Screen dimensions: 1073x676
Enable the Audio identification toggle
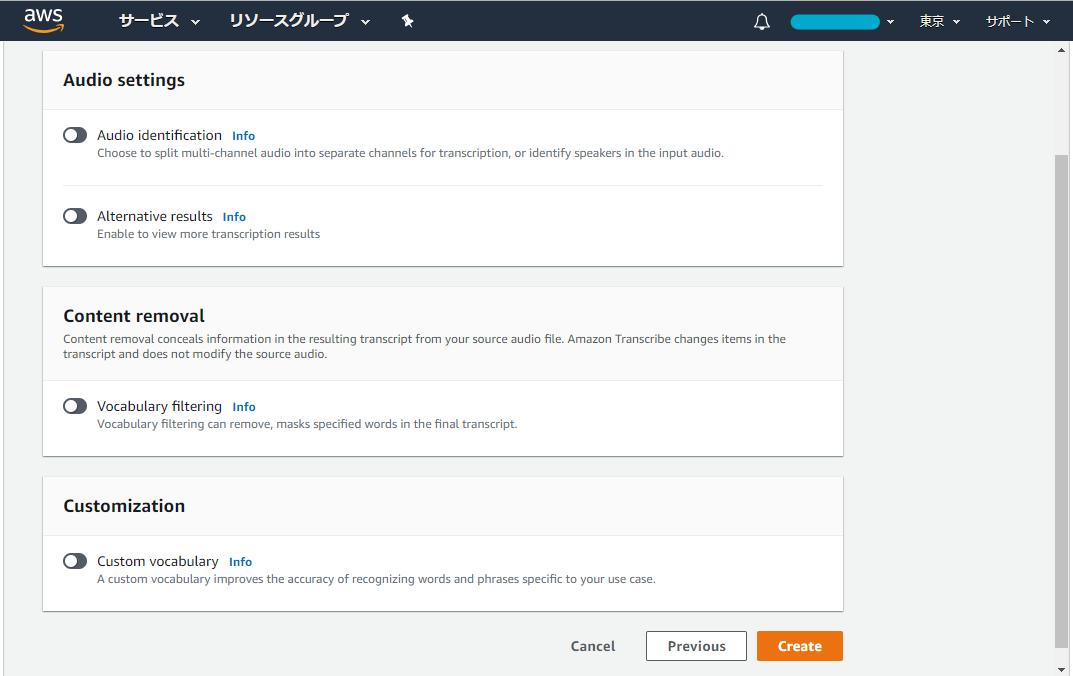click(75, 135)
